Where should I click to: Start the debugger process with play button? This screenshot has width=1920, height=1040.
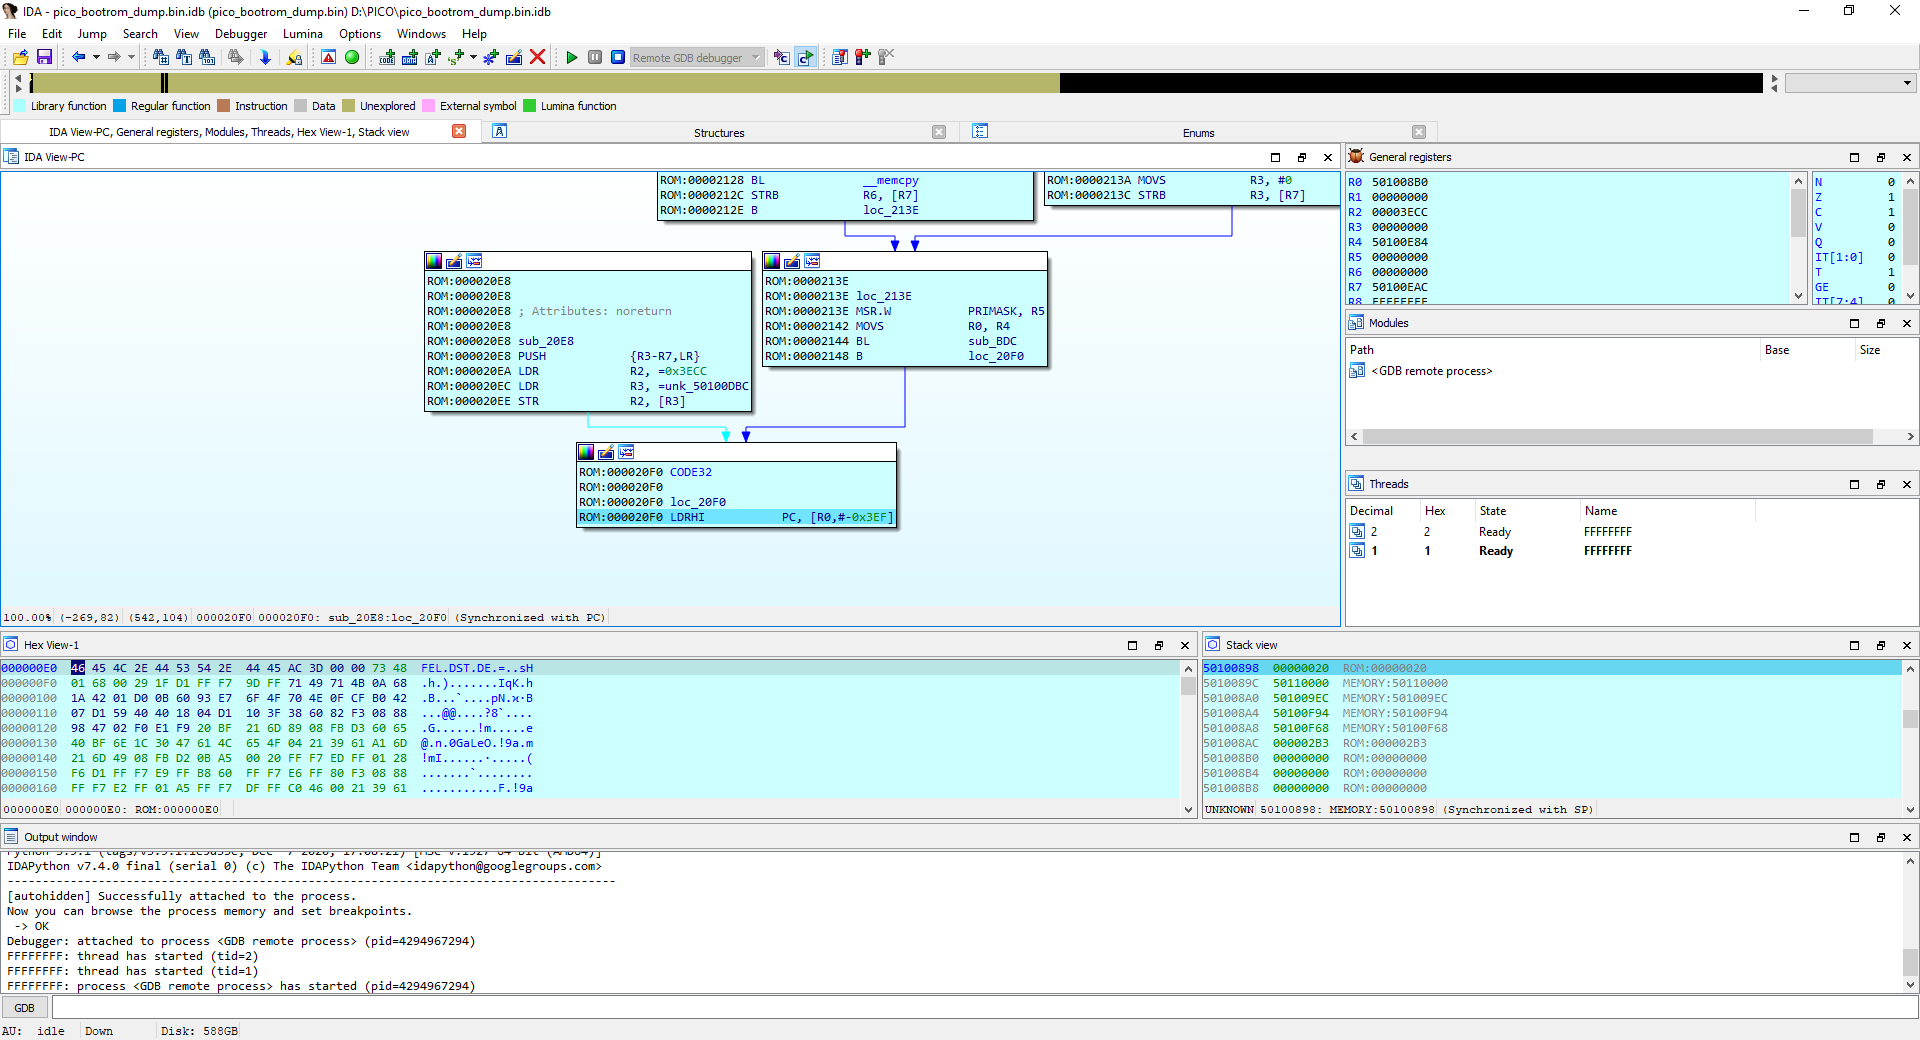tap(572, 57)
